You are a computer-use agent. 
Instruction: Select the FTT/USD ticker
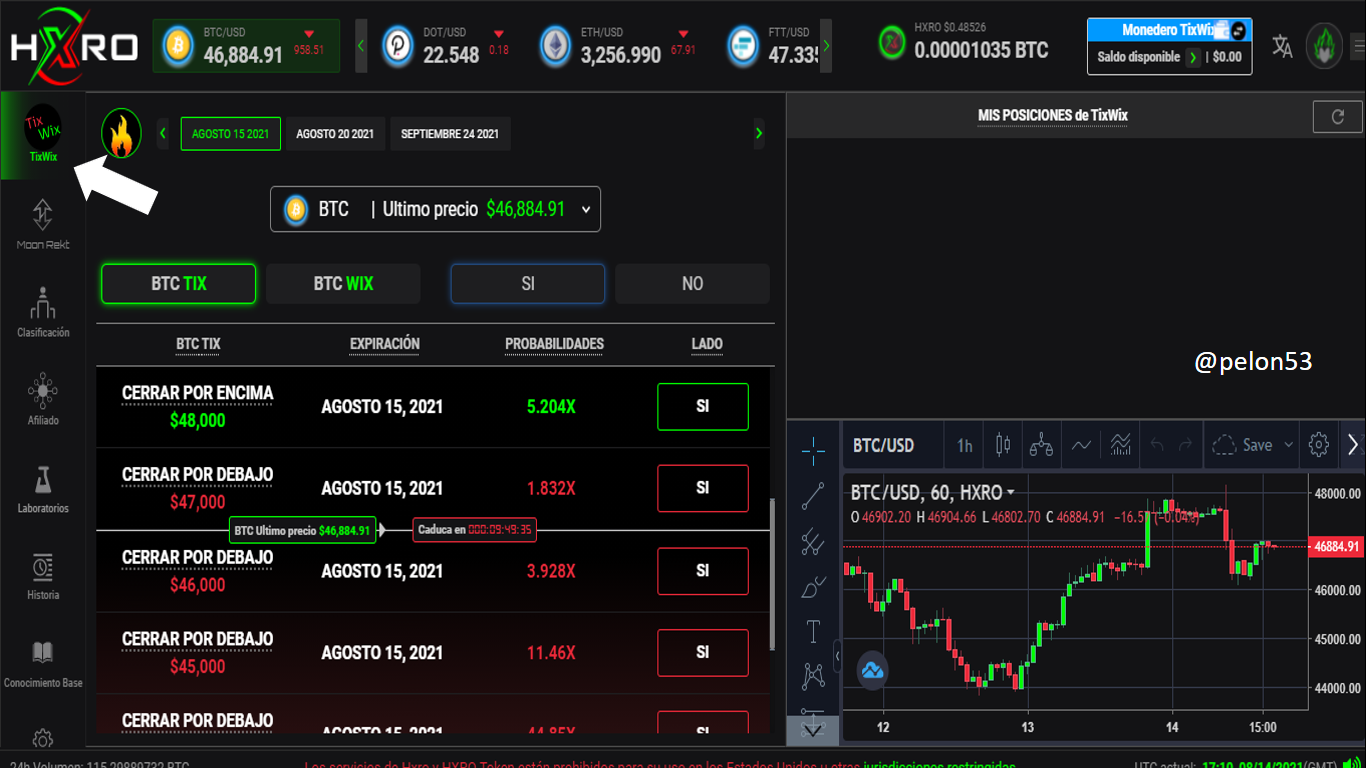click(x=772, y=46)
